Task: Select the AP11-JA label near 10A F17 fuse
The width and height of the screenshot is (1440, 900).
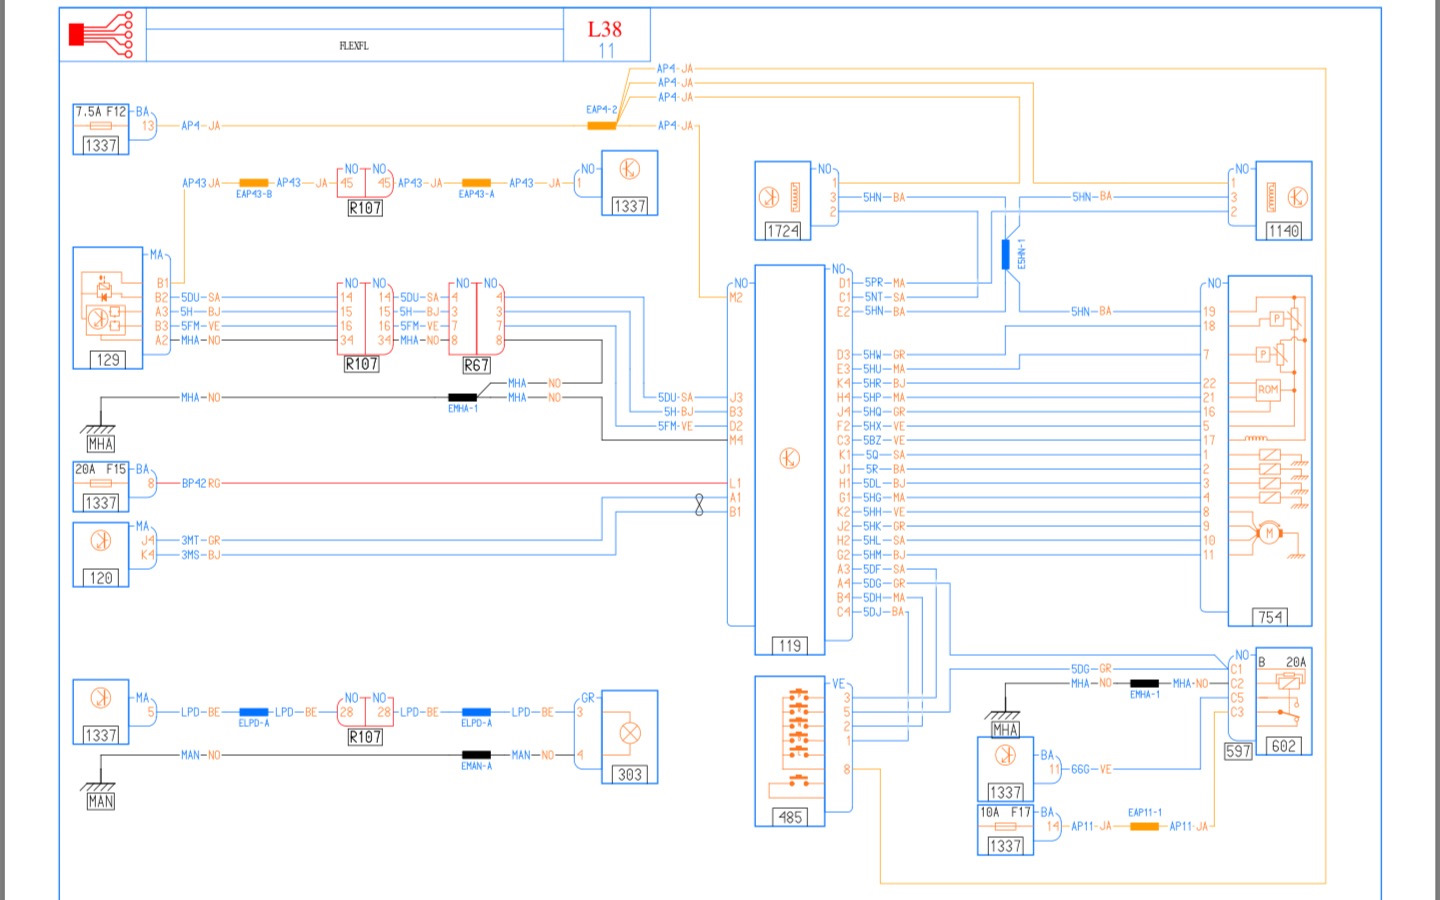Action: pyautogui.click(x=1091, y=826)
